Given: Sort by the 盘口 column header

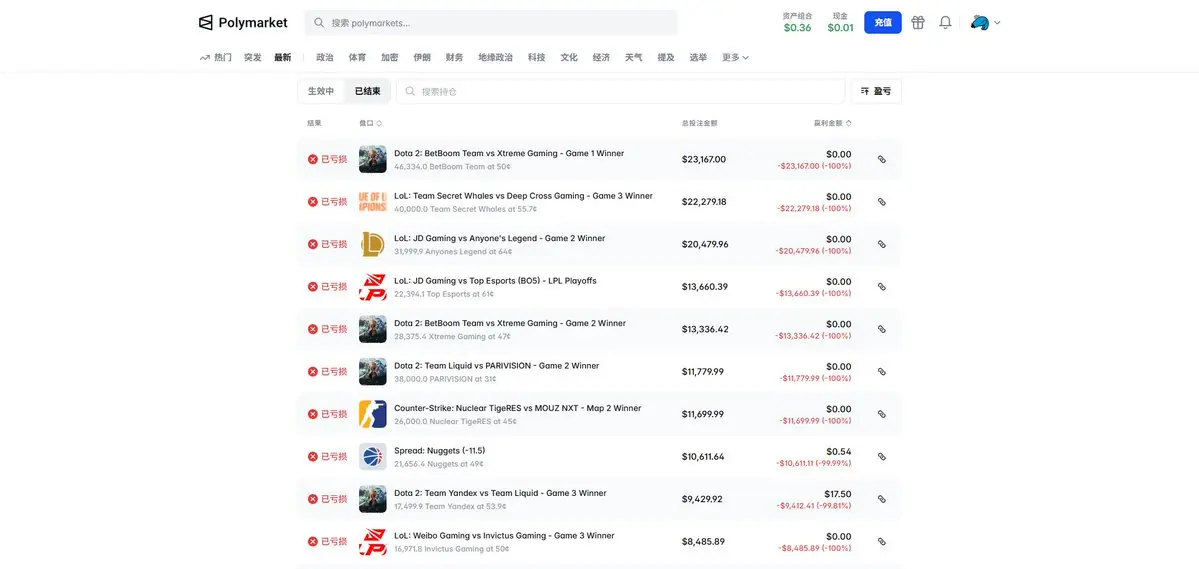Looking at the screenshot, I should (370, 123).
